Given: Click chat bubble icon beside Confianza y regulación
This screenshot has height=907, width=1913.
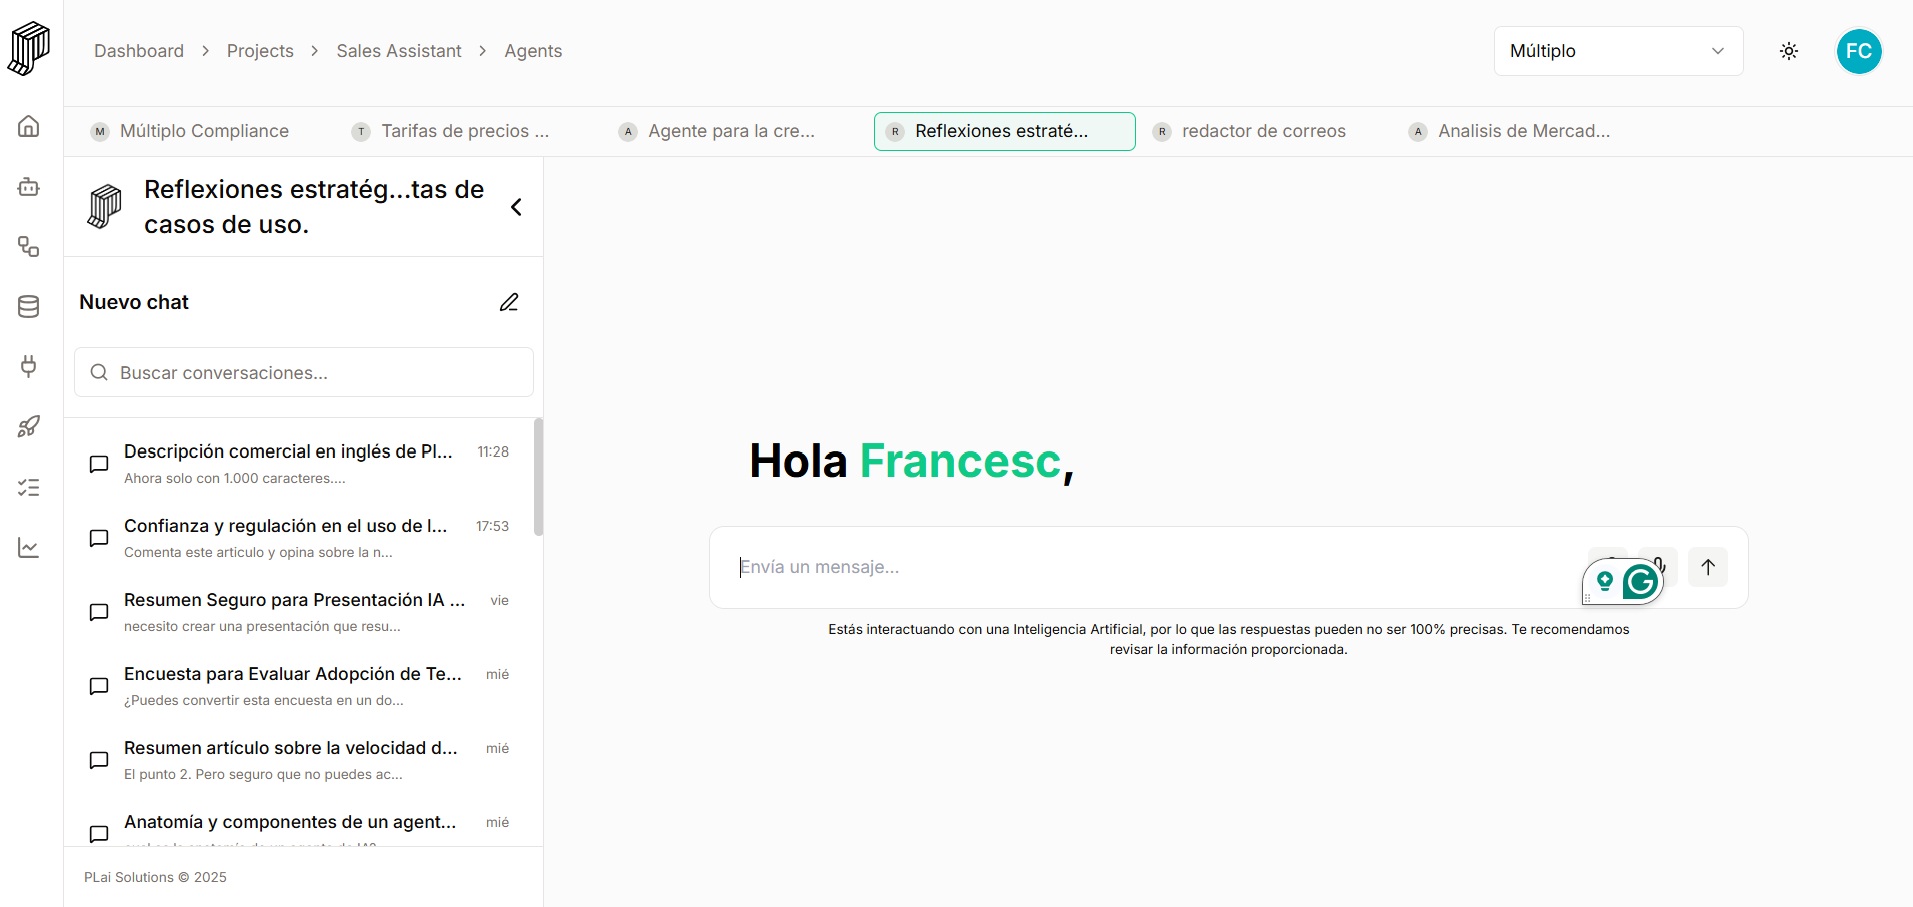Looking at the screenshot, I should 99,538.
